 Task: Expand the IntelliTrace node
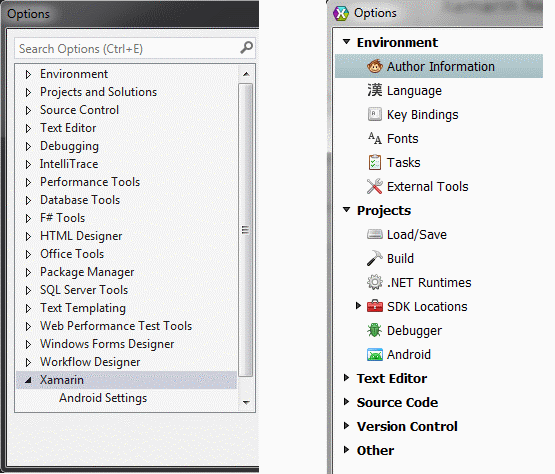point(28,164)
